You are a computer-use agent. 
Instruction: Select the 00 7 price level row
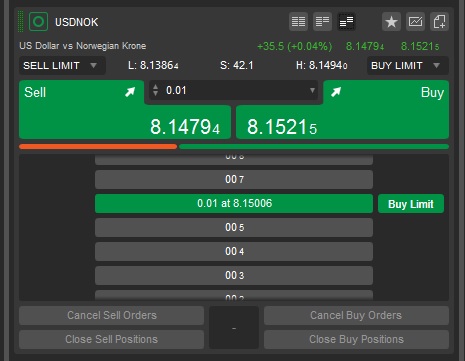[x=234, y=180]
